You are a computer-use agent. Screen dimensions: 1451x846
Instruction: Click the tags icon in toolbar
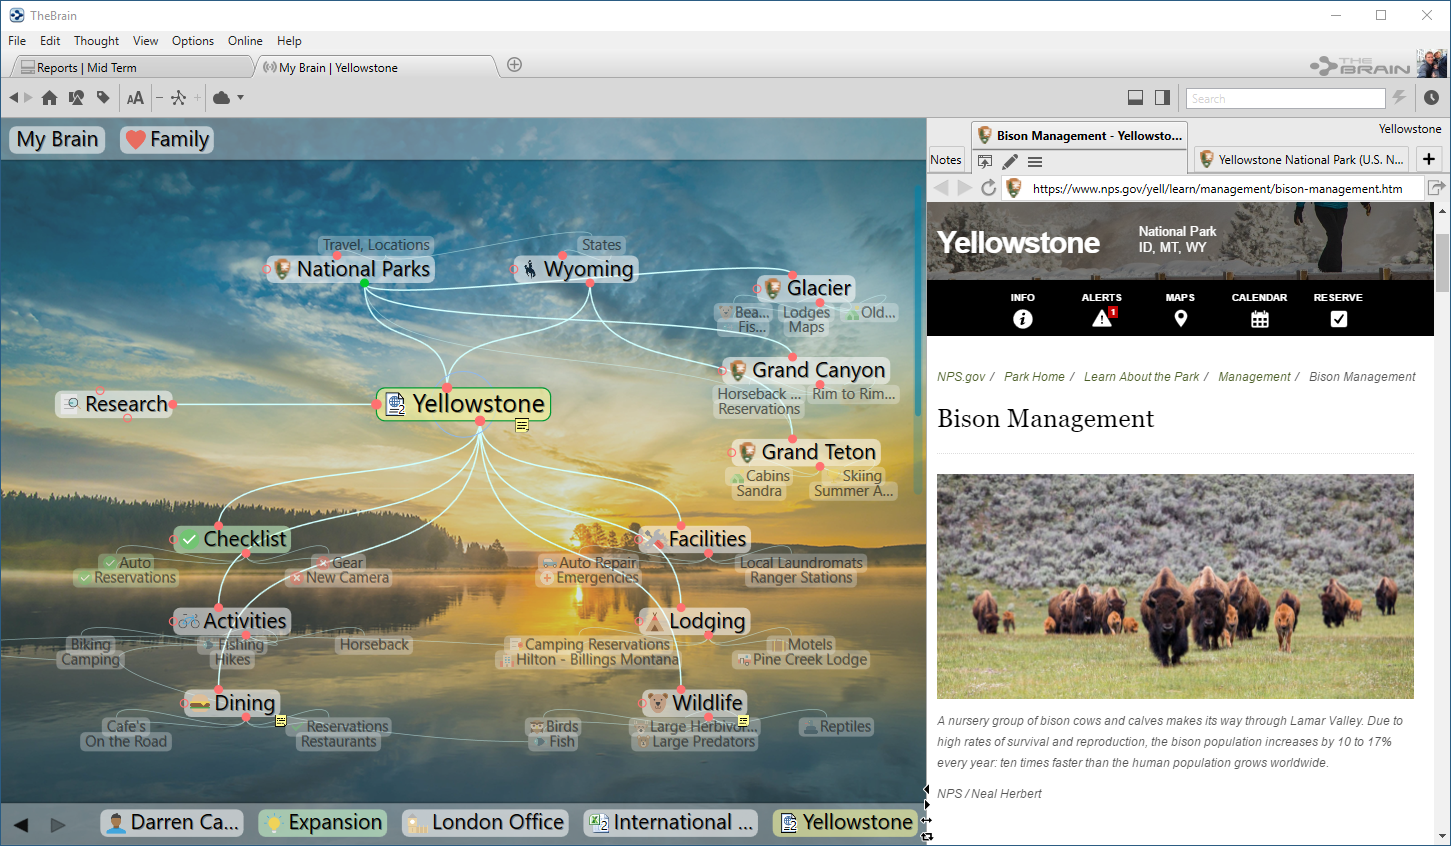pyautogui.click(x=103, y=98)
